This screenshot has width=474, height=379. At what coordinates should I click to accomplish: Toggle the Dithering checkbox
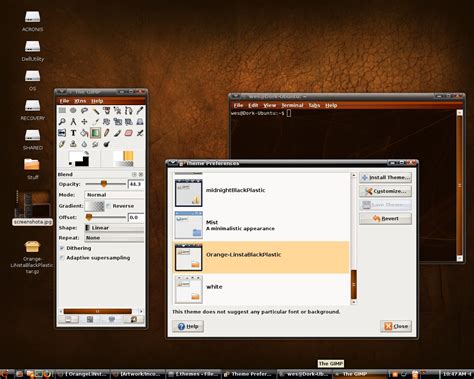[62, 248]
